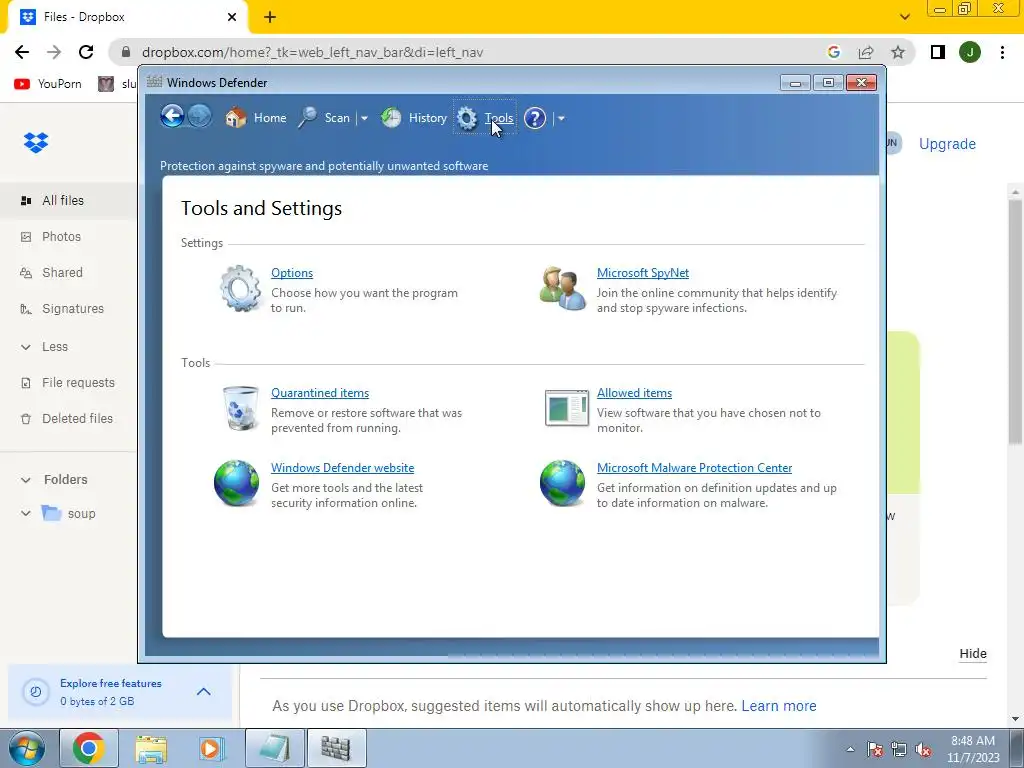Collapse the Folders section chevron
Viewport: 1024px width, 768px height.
25,480
